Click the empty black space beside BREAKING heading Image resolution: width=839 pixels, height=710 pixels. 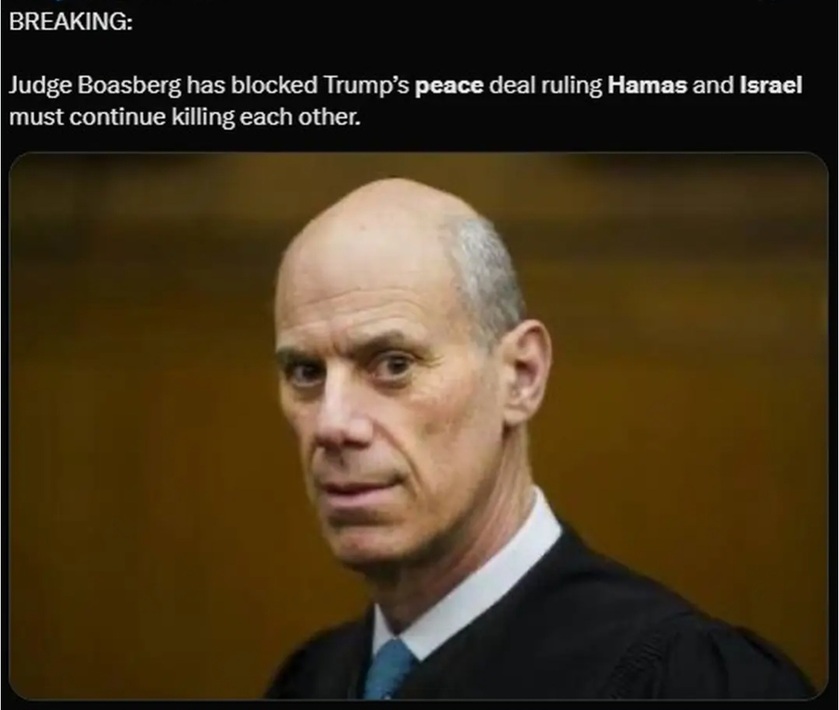tap(482, 21)
